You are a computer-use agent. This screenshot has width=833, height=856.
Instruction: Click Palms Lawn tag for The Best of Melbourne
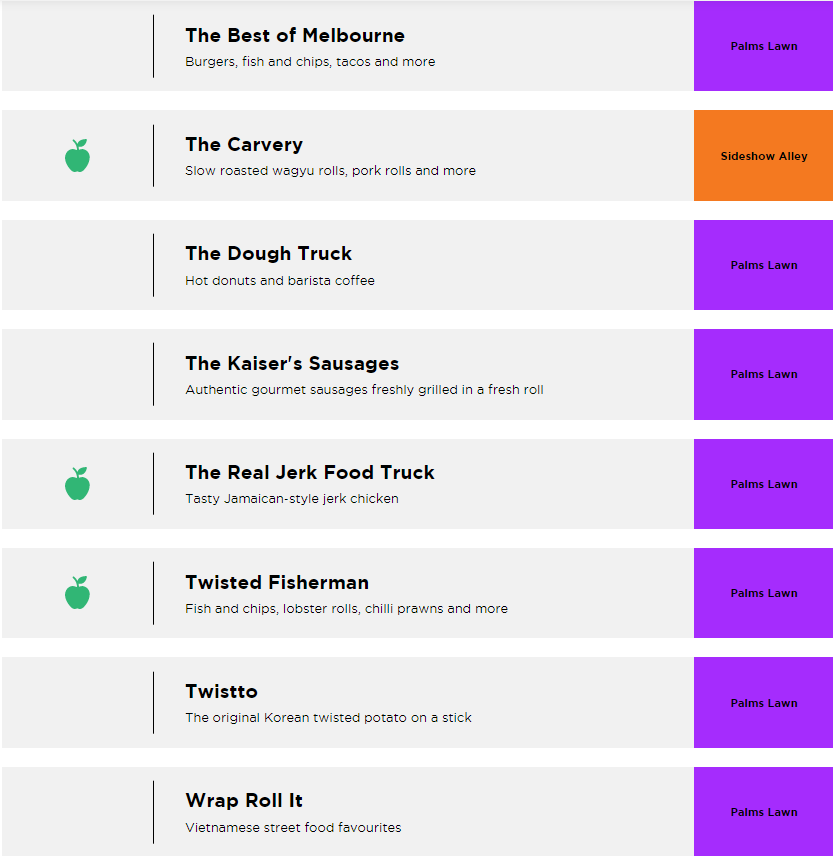764,46
